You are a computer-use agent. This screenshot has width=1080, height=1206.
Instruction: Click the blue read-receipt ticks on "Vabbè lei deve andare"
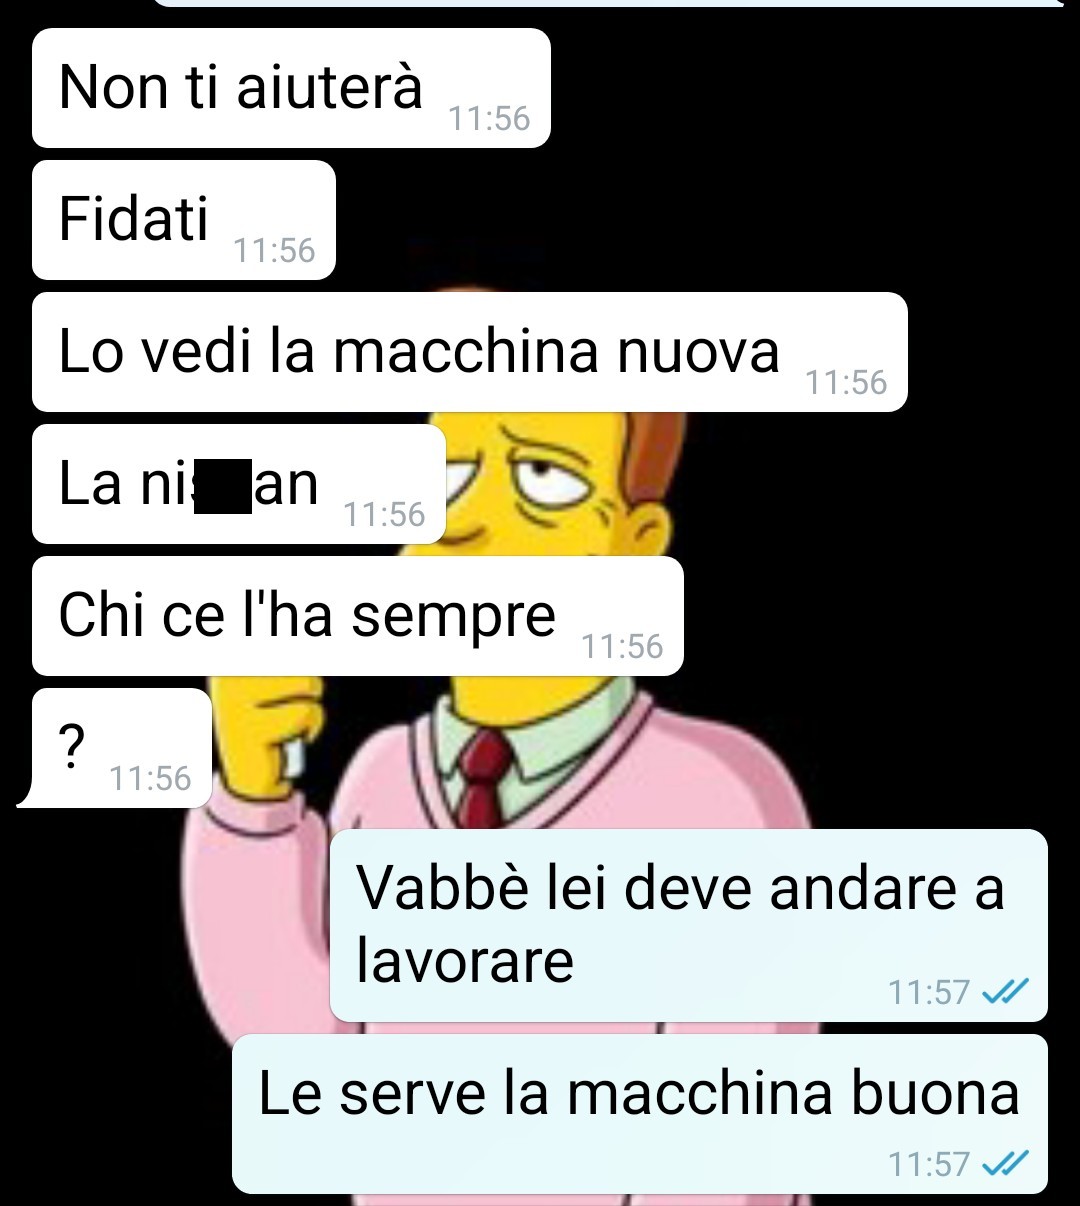[x=1005, y=991]
